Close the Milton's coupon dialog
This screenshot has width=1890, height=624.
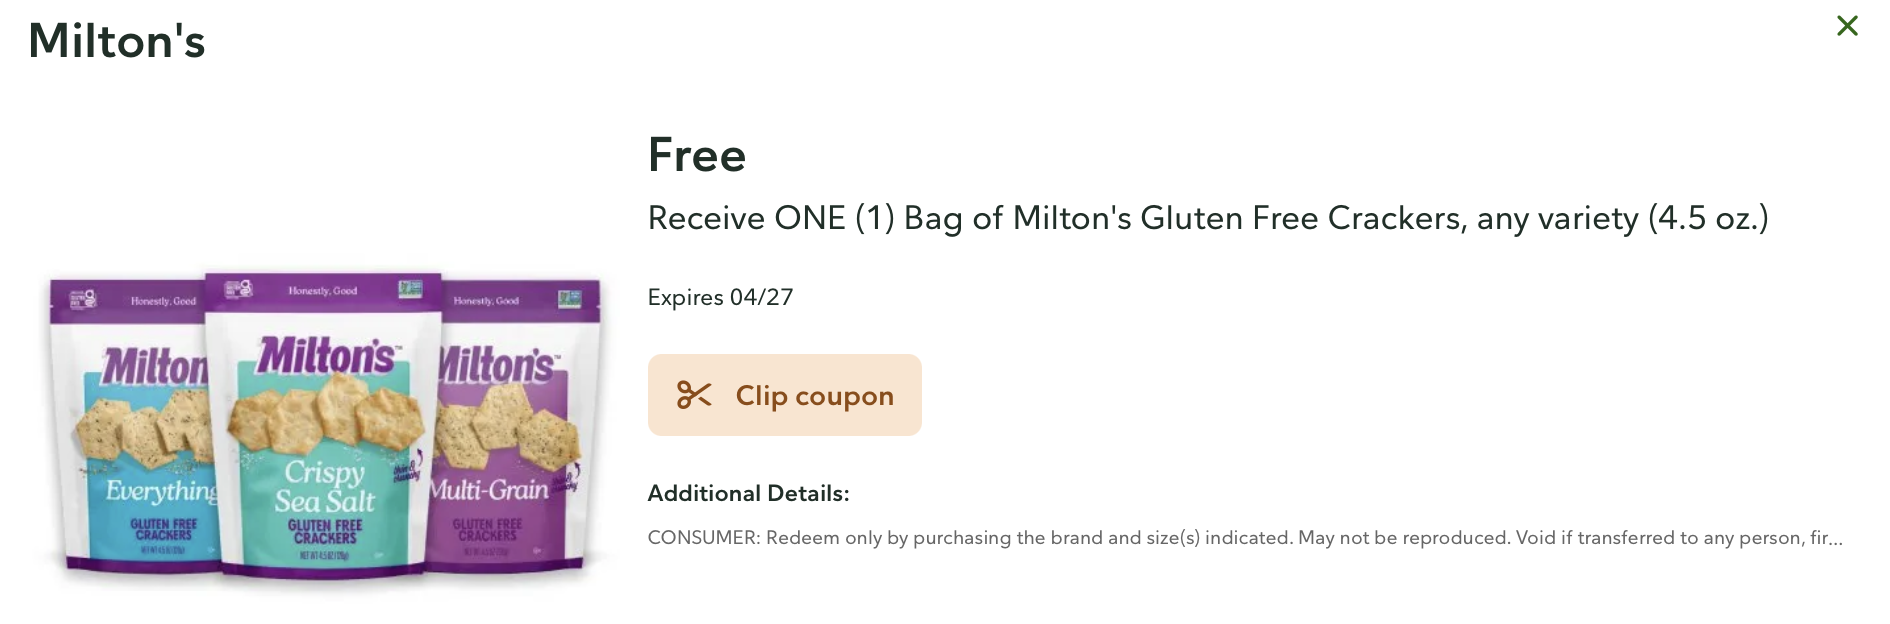[x=1847, y=26]
